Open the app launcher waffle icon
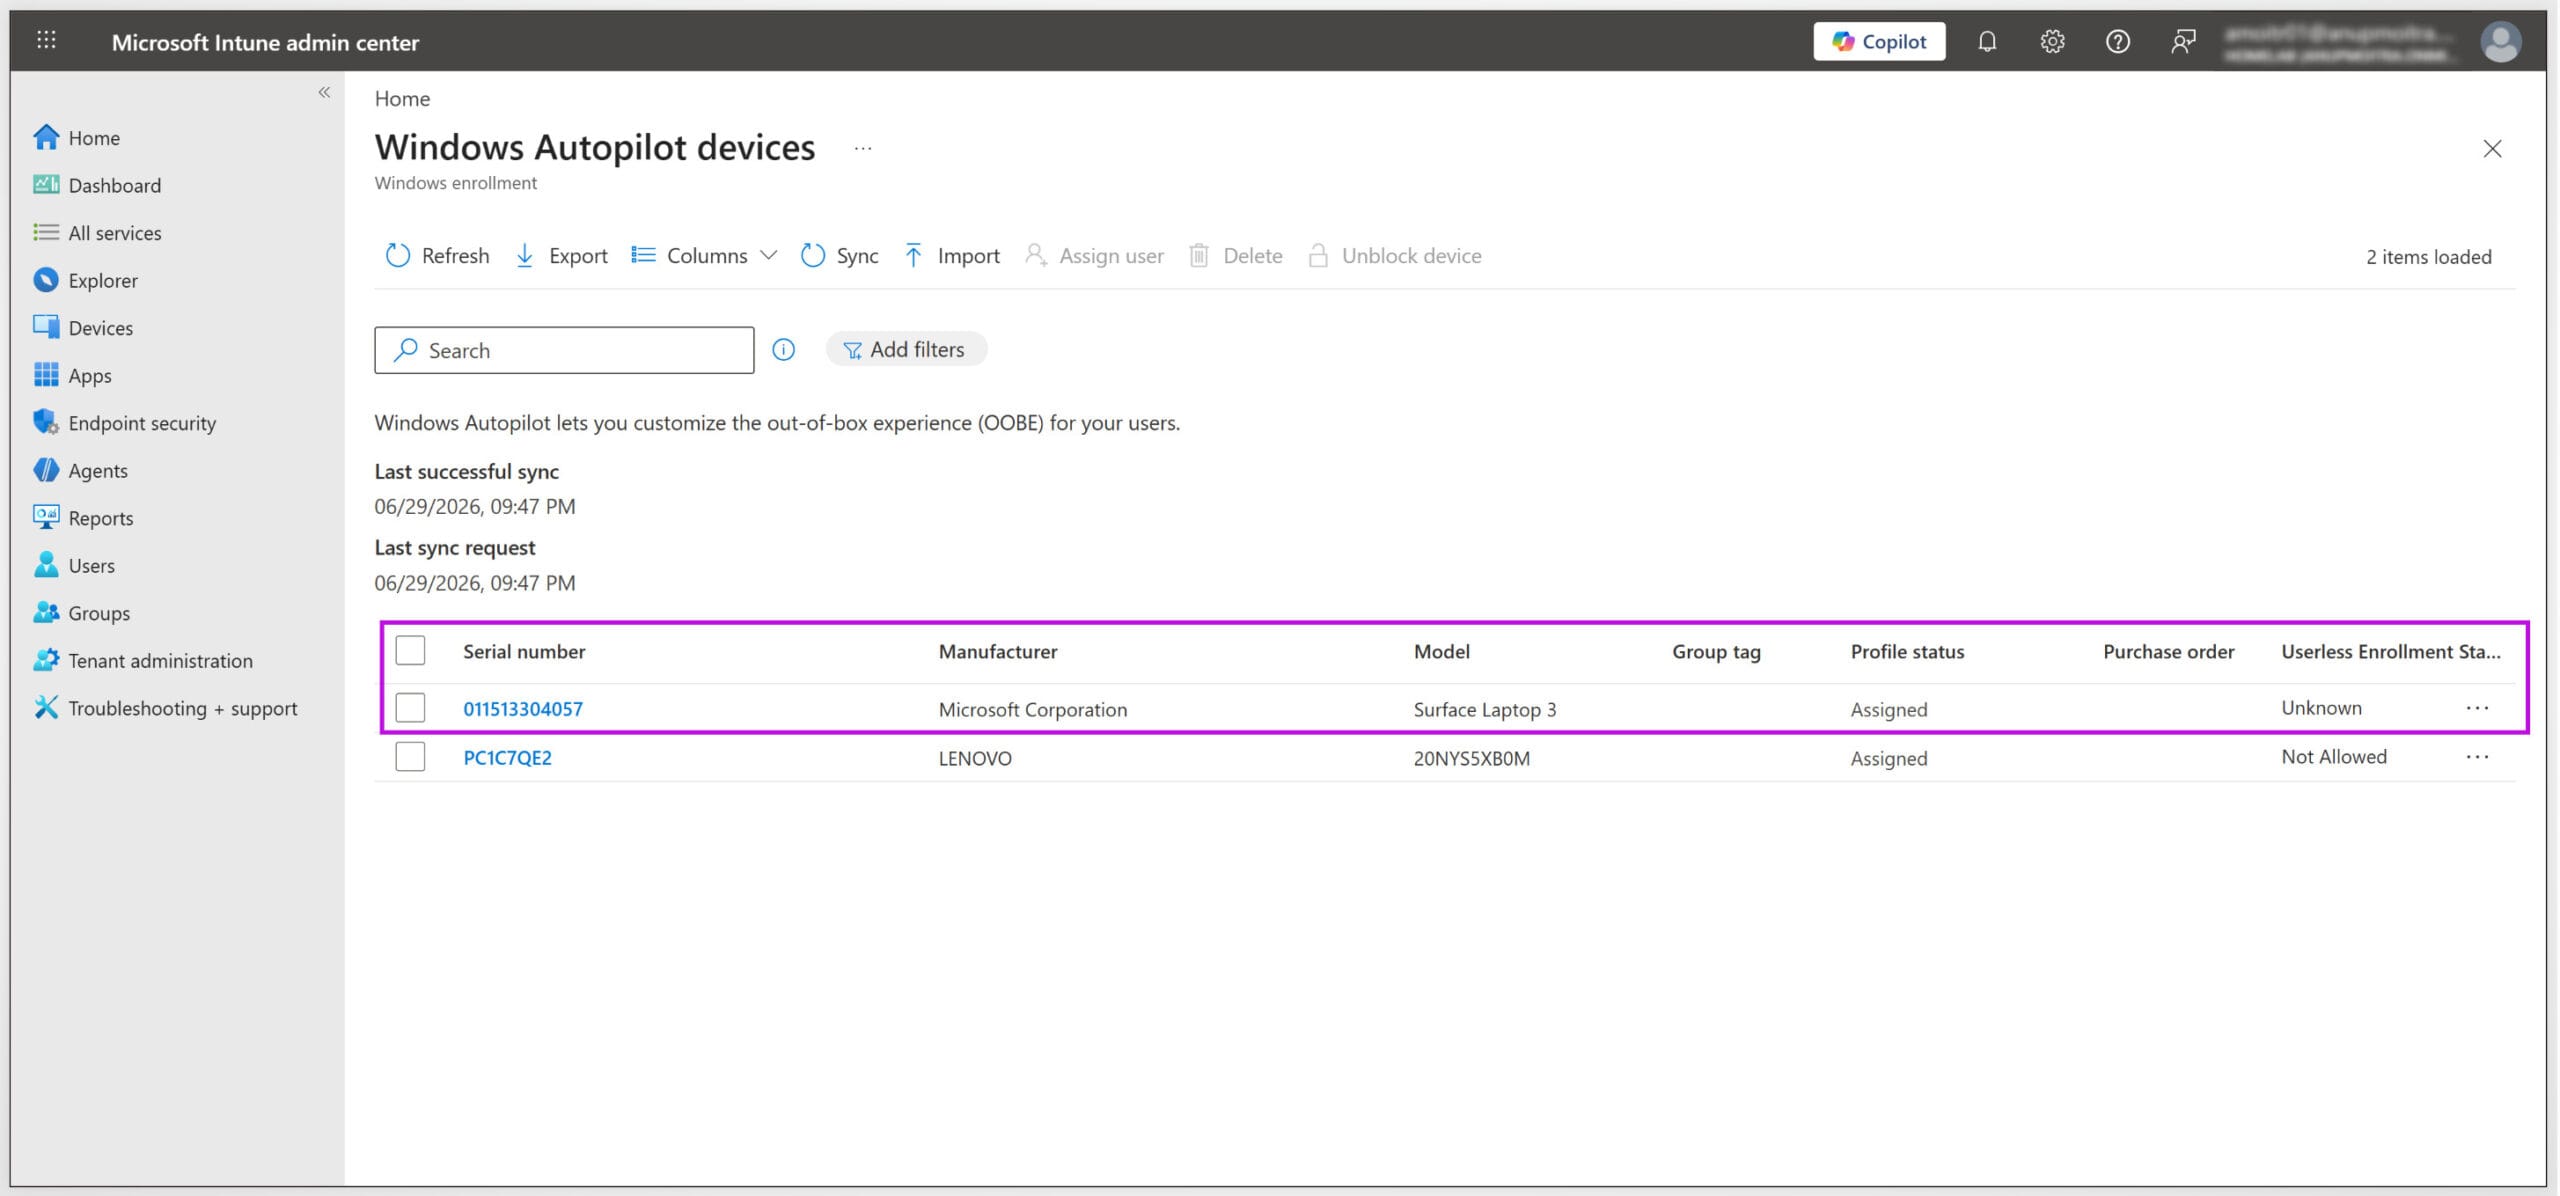The width and height of the screenshot is (2560, 1196). click(x=46, y=41)
